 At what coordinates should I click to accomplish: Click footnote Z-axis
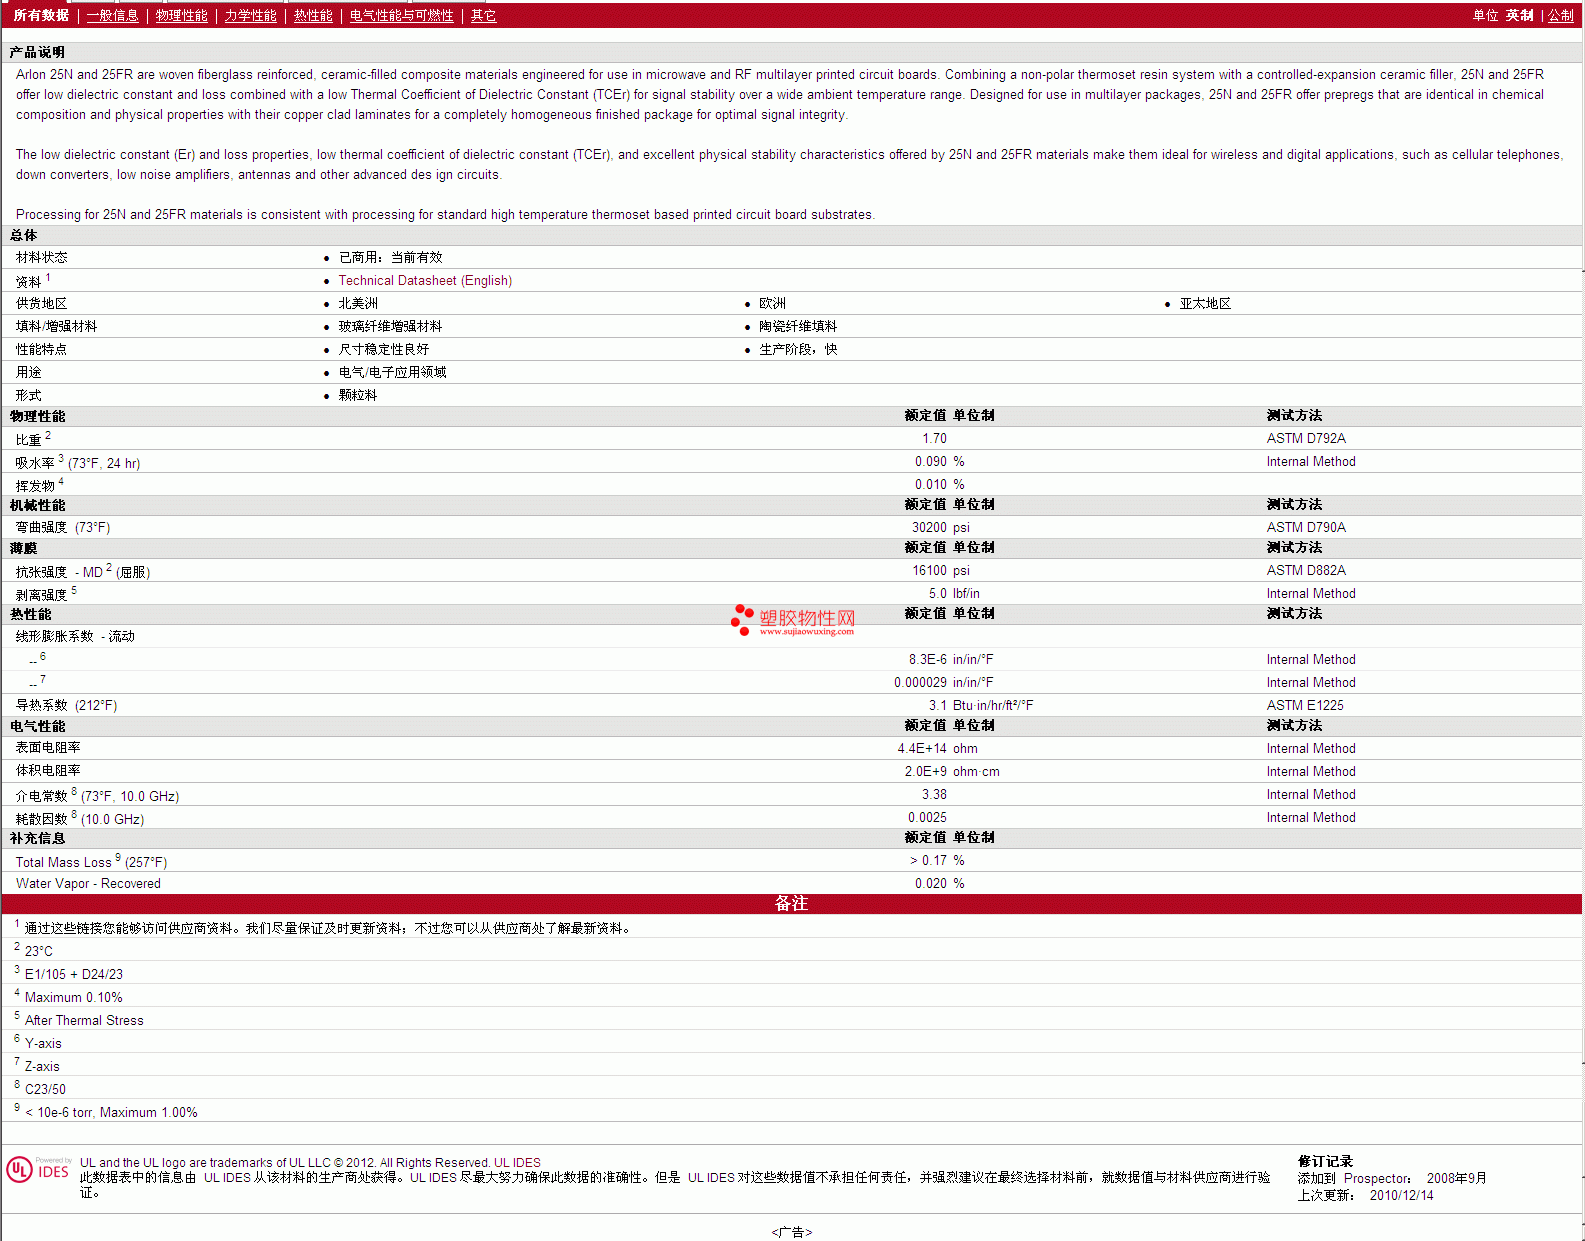[42, 1067]
